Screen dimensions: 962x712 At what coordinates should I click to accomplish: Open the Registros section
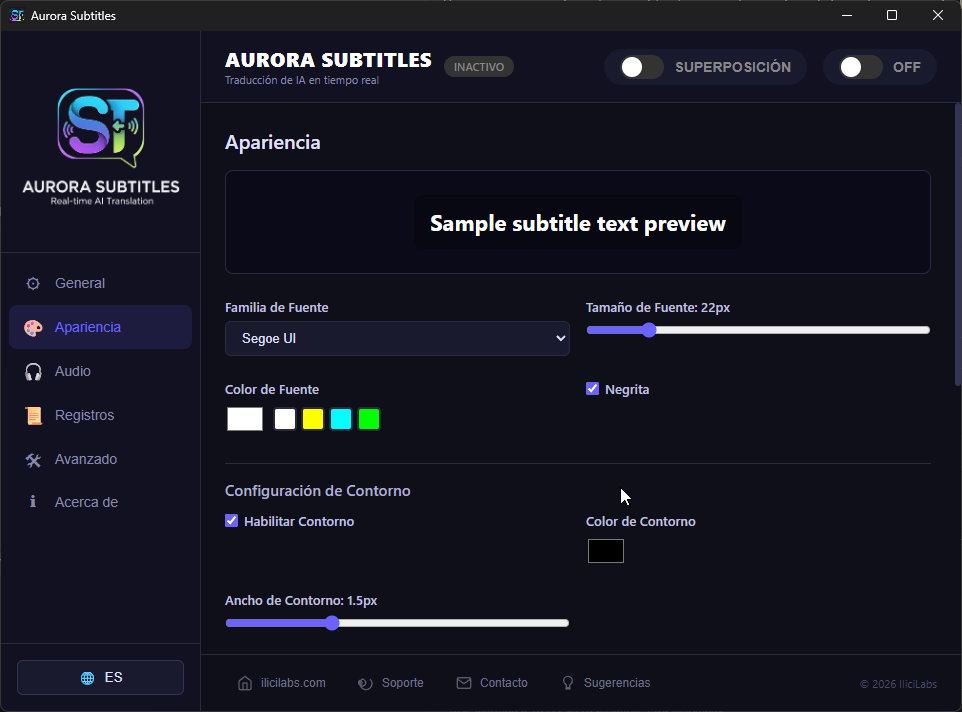101,416
